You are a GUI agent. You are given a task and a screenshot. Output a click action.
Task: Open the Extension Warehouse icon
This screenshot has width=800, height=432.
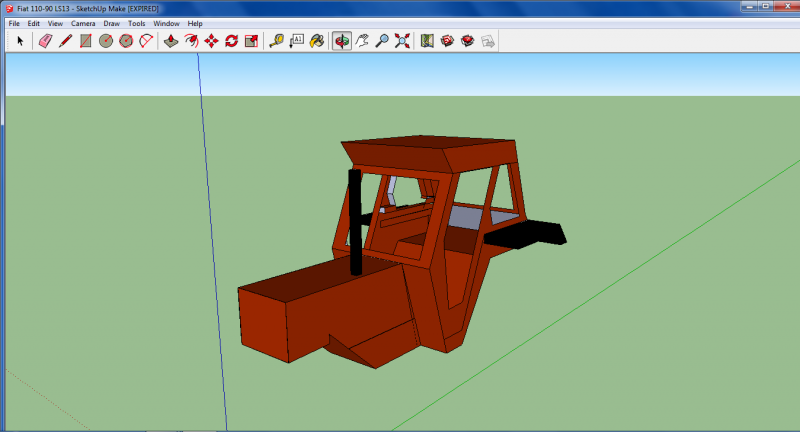click(x=467, y=41)
